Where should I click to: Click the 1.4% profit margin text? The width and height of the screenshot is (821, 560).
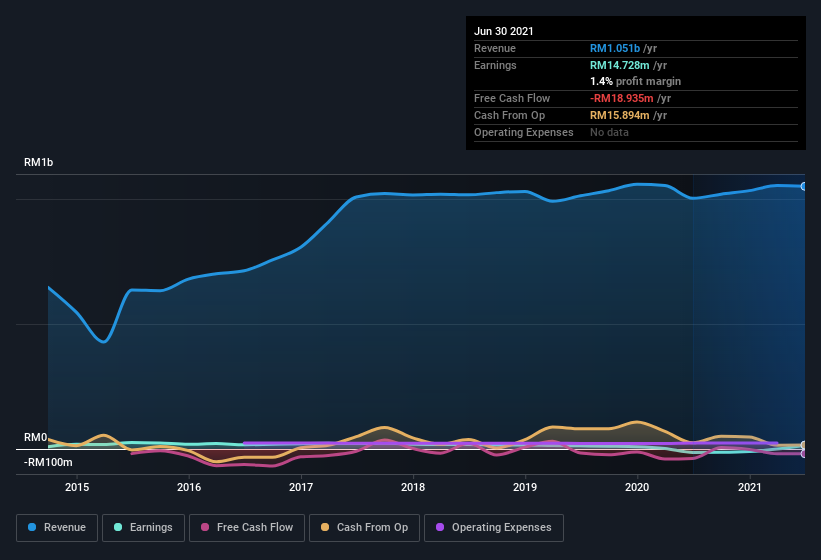coord(636,81)
